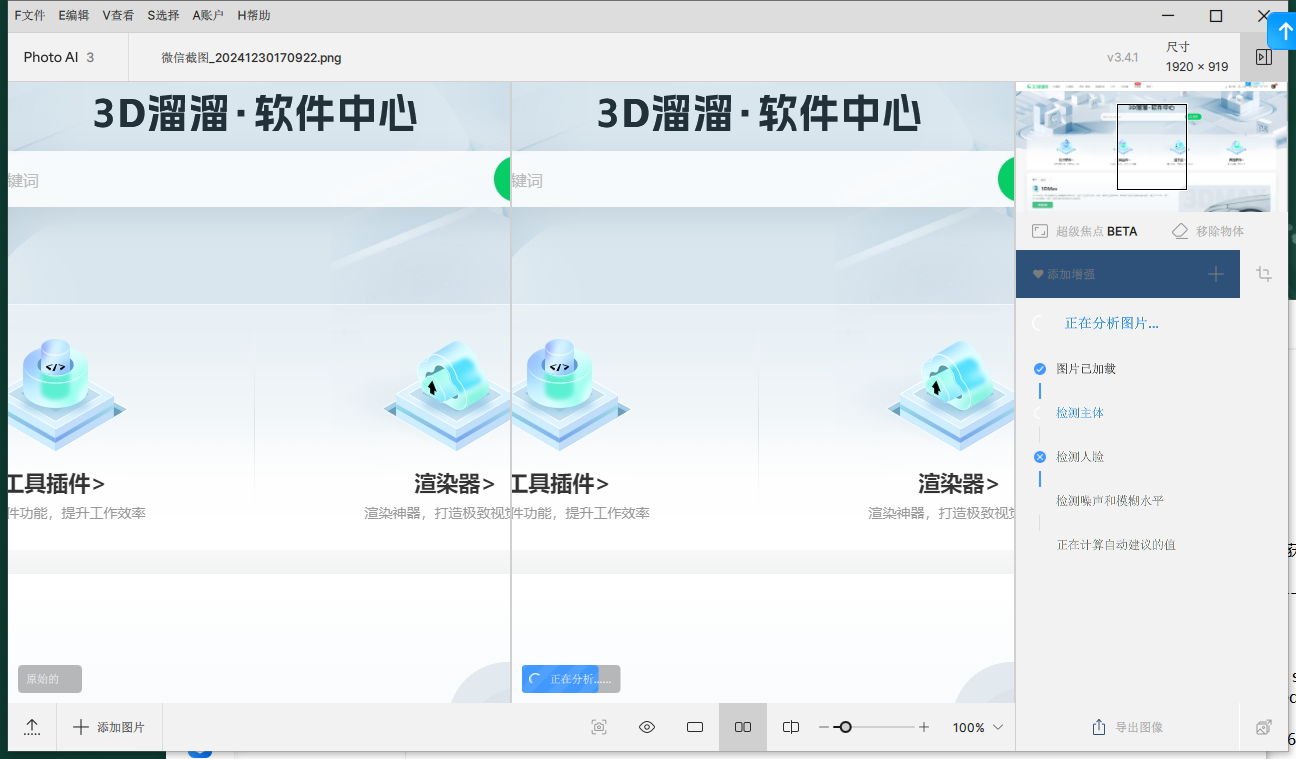This screenshot has width=1296, height=759.
Task: Open the F文件 menu
Action: (x=30, y=15)
